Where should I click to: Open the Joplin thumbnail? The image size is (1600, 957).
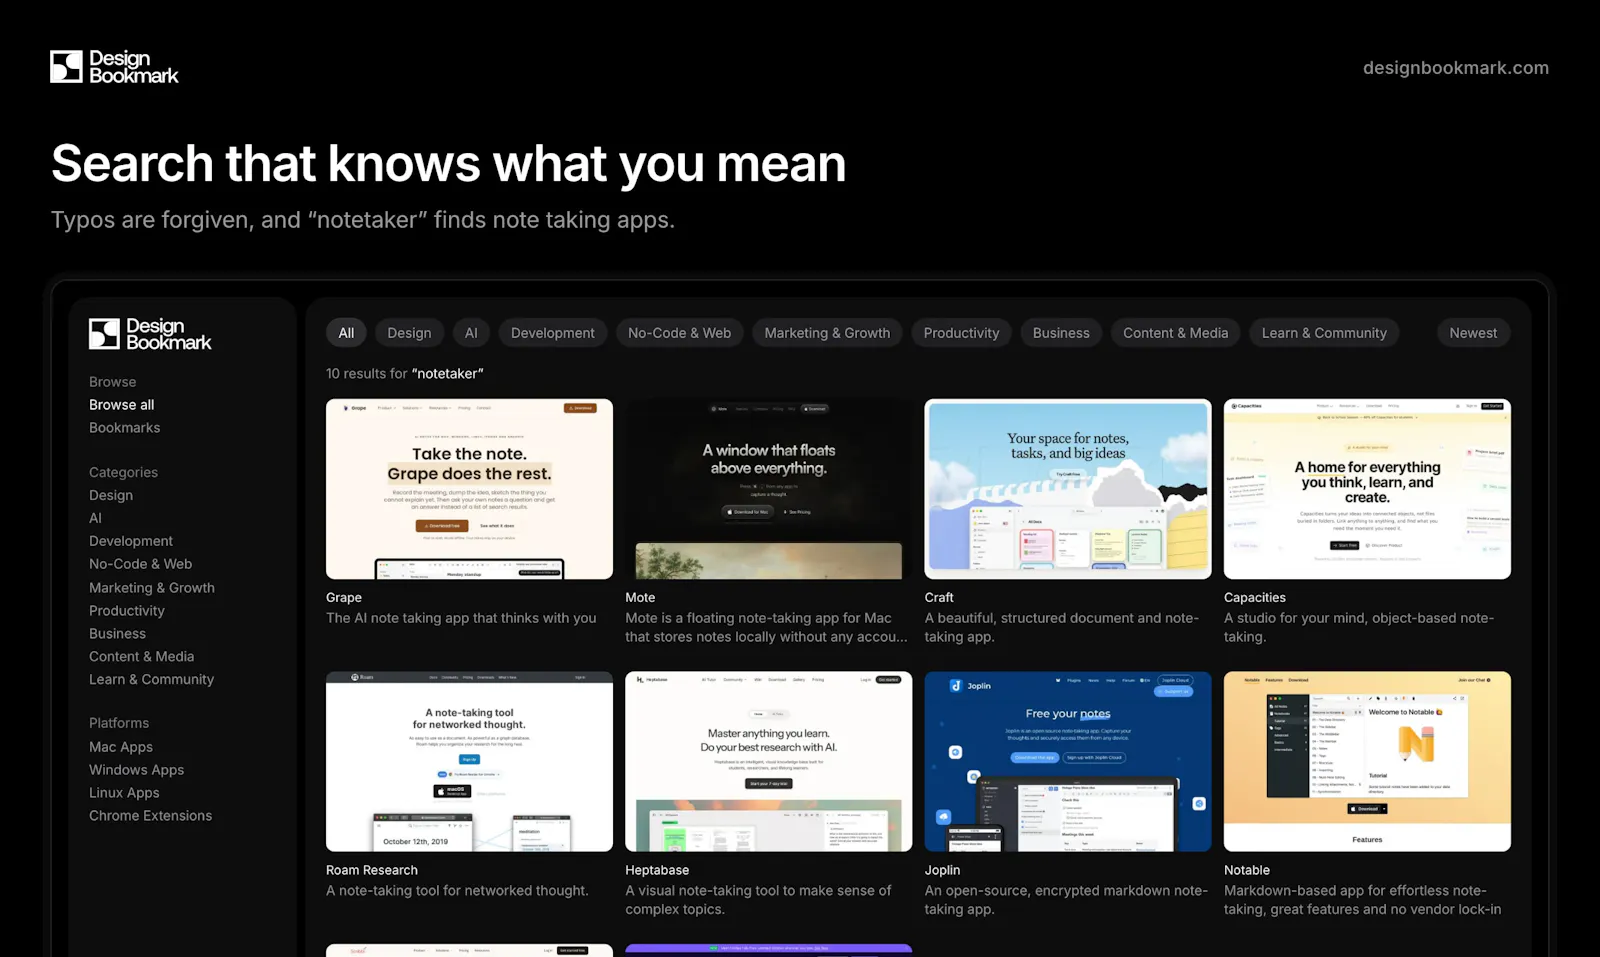(x=1068, y=762)
